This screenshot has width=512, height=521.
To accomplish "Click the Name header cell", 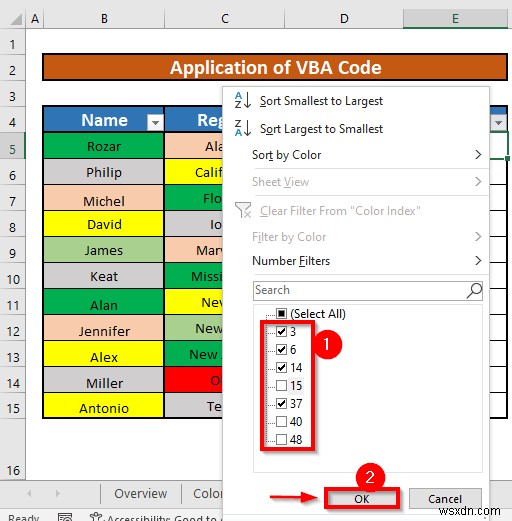I will [x=104, y=119].
